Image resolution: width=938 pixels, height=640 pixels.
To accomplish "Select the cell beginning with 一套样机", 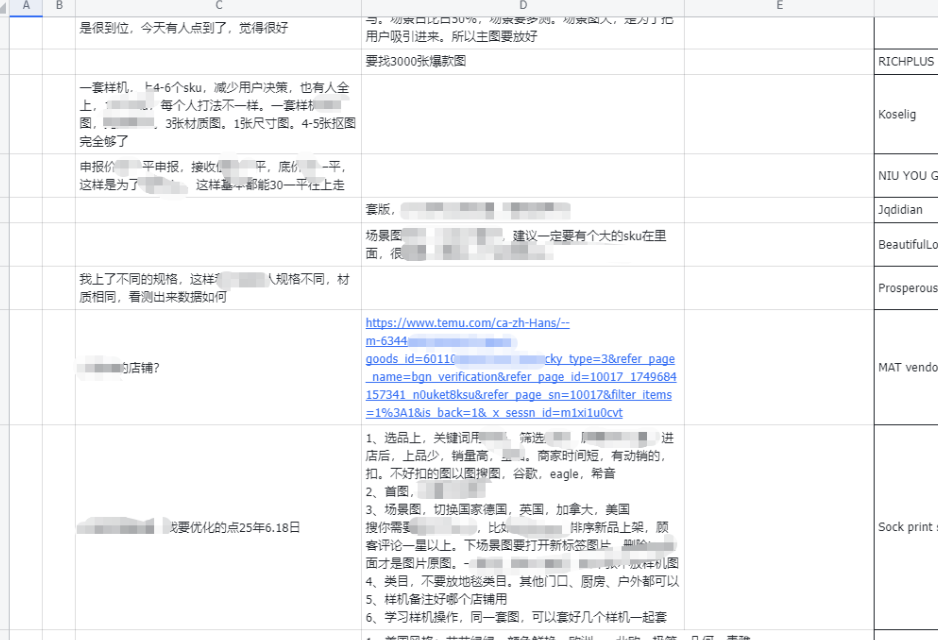I will (x=218, y=114).
